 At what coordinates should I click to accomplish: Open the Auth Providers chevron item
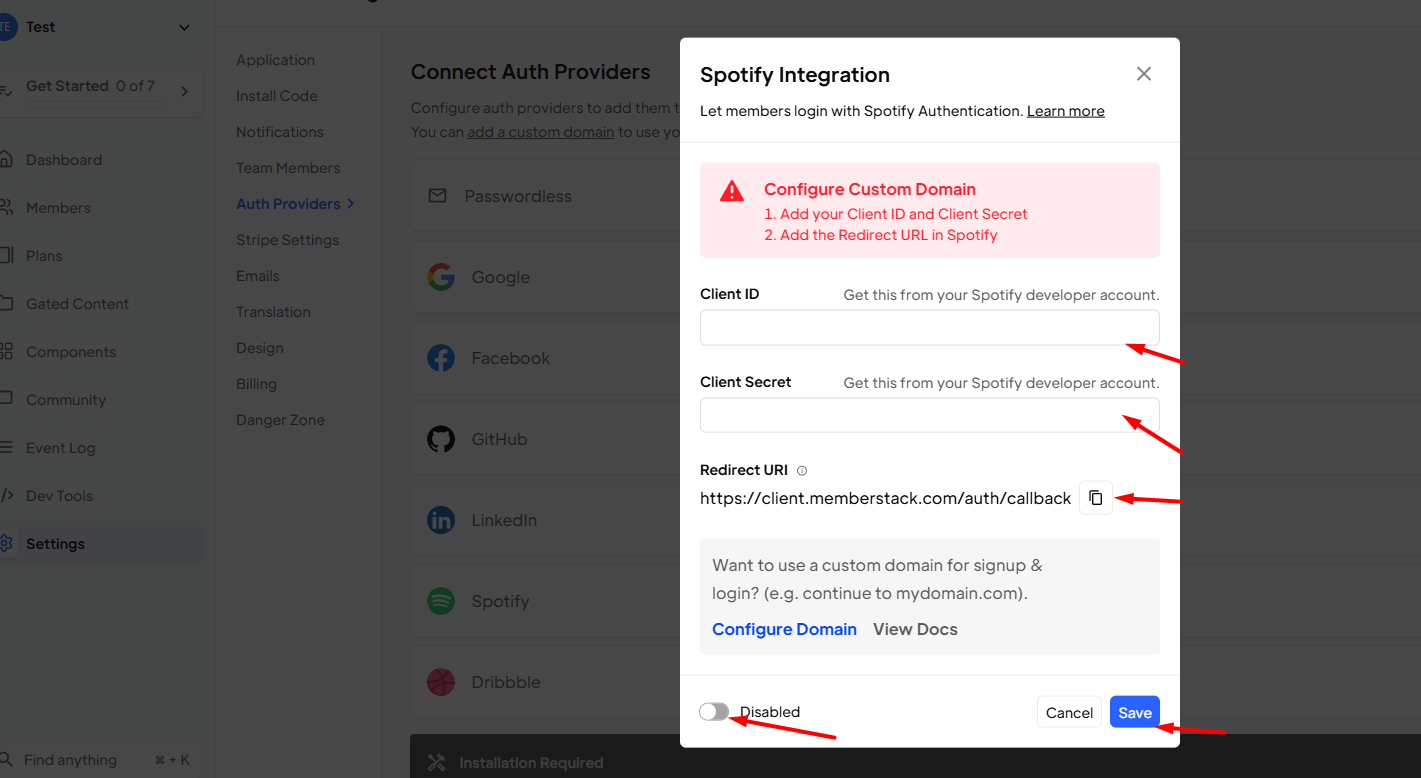295,204
